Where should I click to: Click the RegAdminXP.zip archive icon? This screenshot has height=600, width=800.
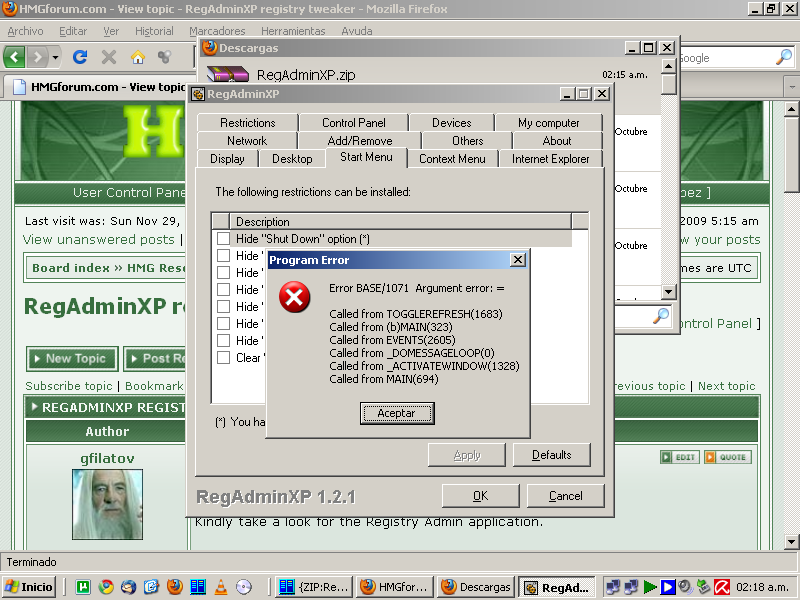tap(228, 74)
